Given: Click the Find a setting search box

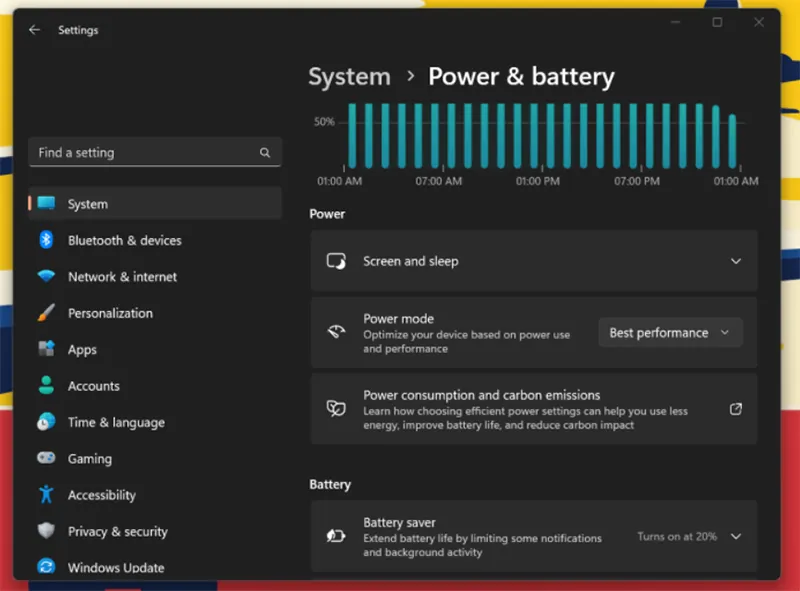Looking at the screenshot, I should point(155,152).
